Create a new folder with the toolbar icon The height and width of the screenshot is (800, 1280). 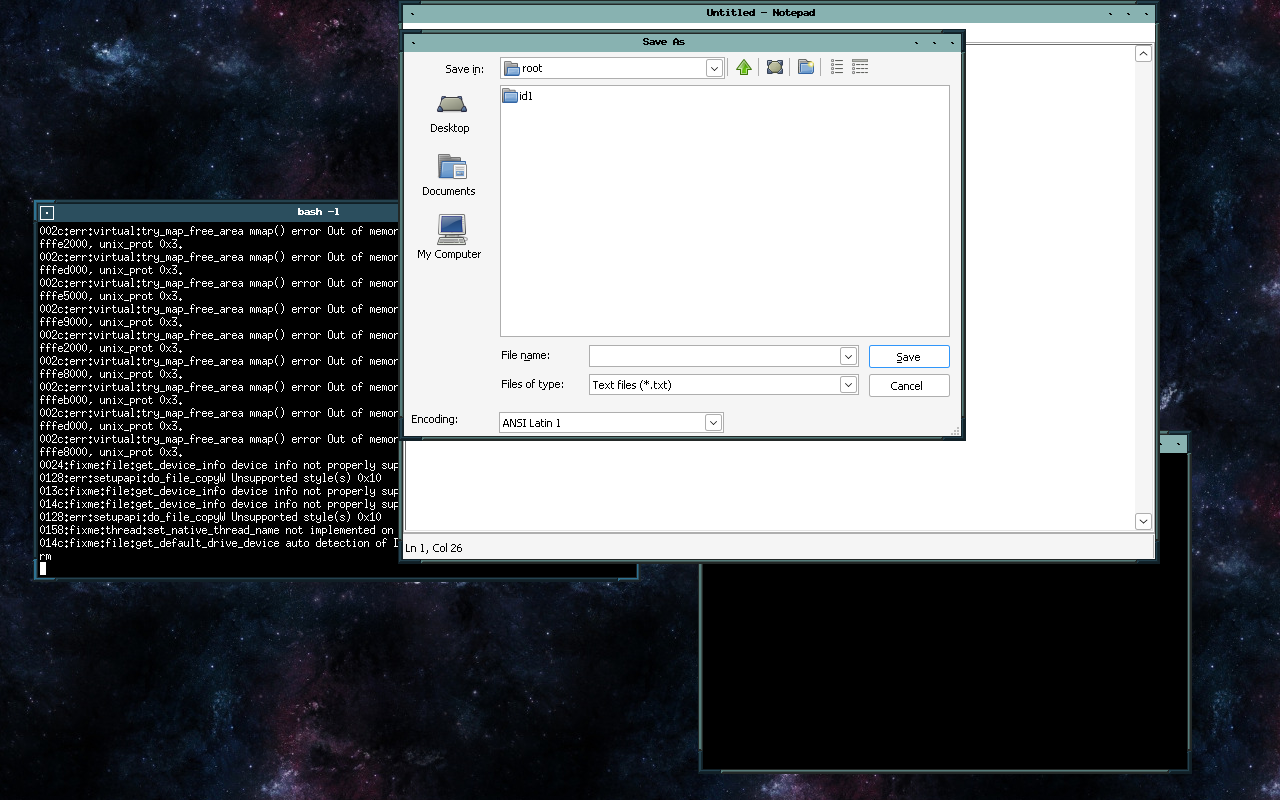[805, 67]
